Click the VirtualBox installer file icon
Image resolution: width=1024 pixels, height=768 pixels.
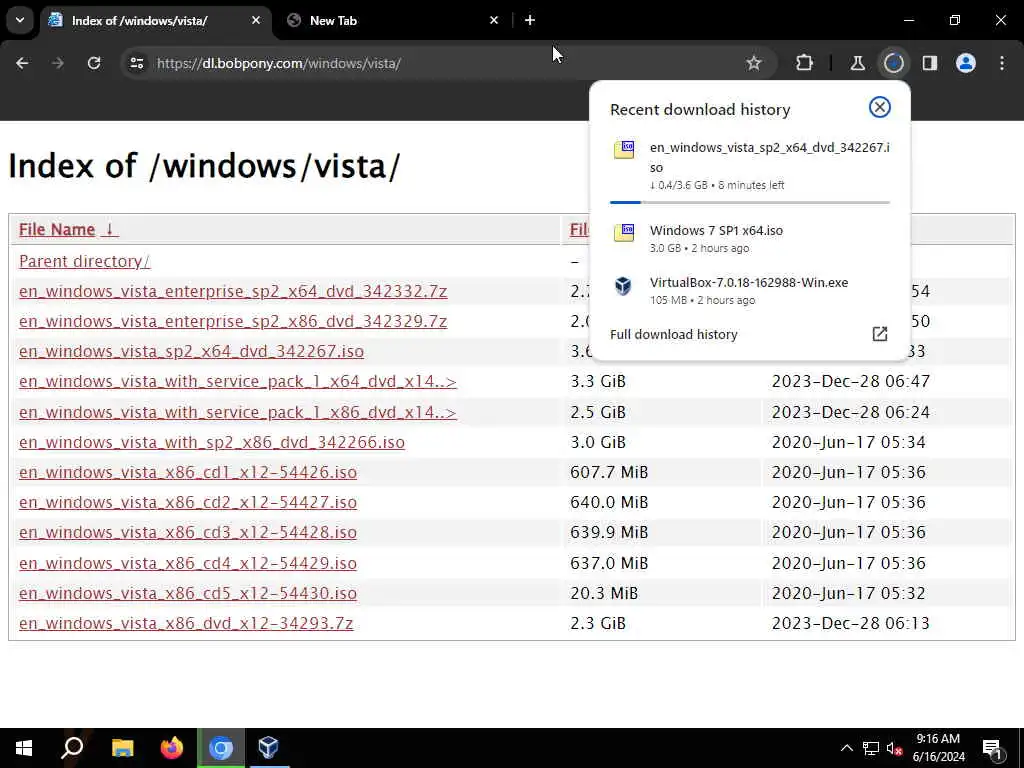click(624, 285)
